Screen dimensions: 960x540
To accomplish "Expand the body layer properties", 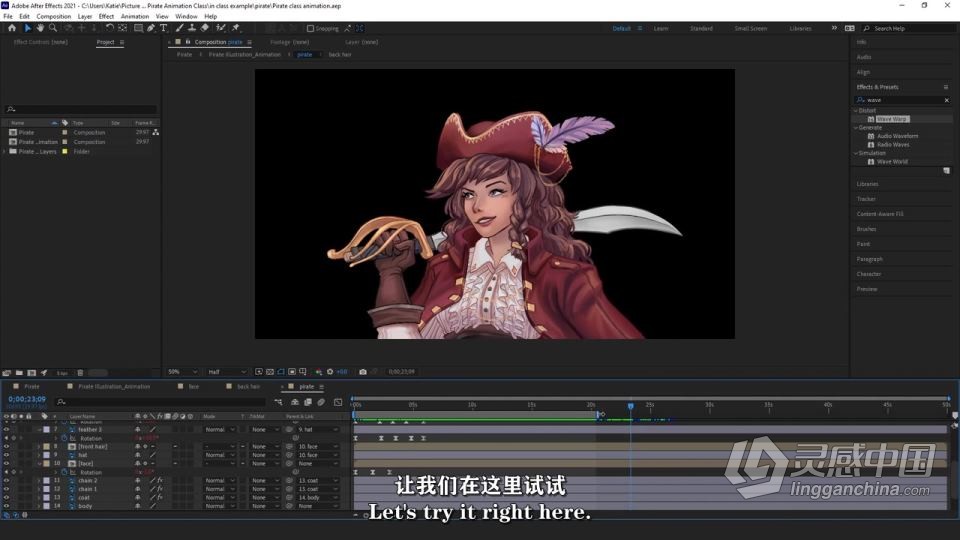I will (39, 506).
